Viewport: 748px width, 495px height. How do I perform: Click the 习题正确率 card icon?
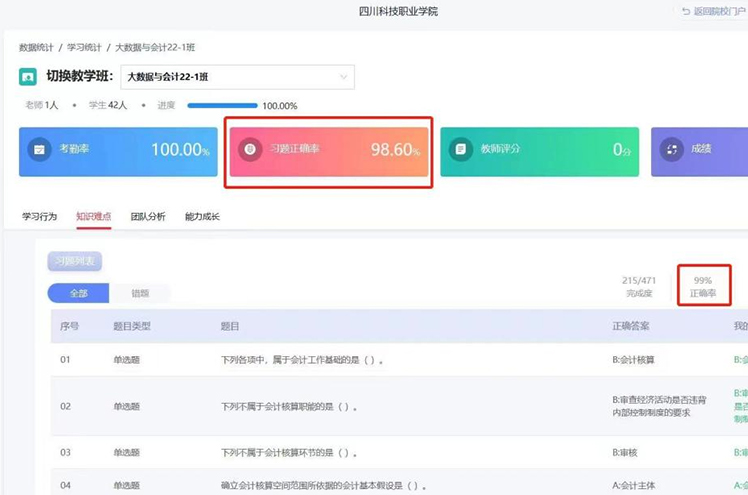251,150
